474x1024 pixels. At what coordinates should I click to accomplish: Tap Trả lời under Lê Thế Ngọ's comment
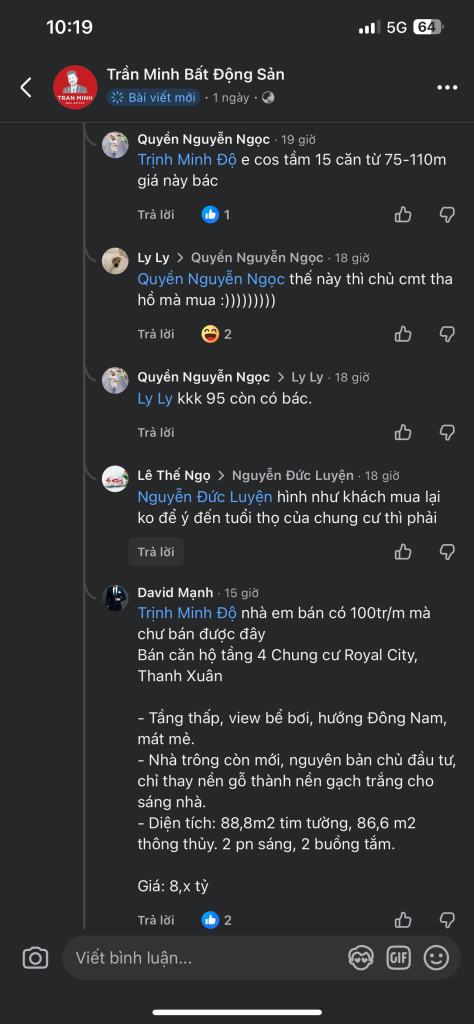(x=156, y=552)
